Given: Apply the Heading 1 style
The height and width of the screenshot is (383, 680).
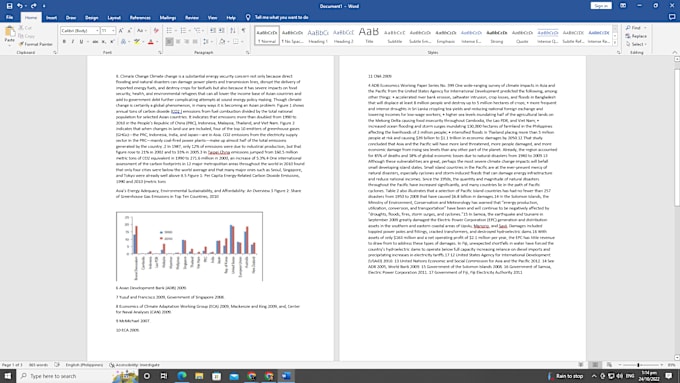Looking at the screenshot, I should click(x=318, y=36).
